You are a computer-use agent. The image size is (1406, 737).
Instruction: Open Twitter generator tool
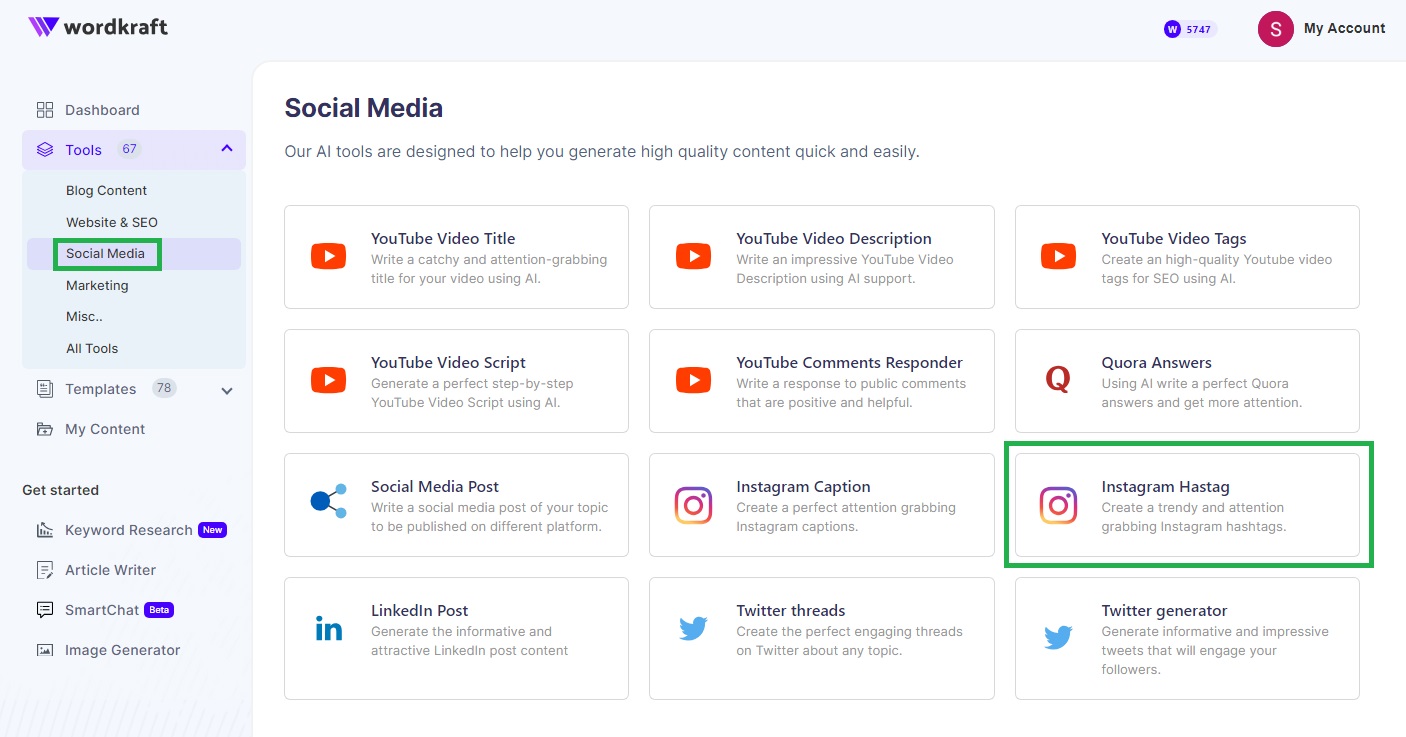point(1187,638)
